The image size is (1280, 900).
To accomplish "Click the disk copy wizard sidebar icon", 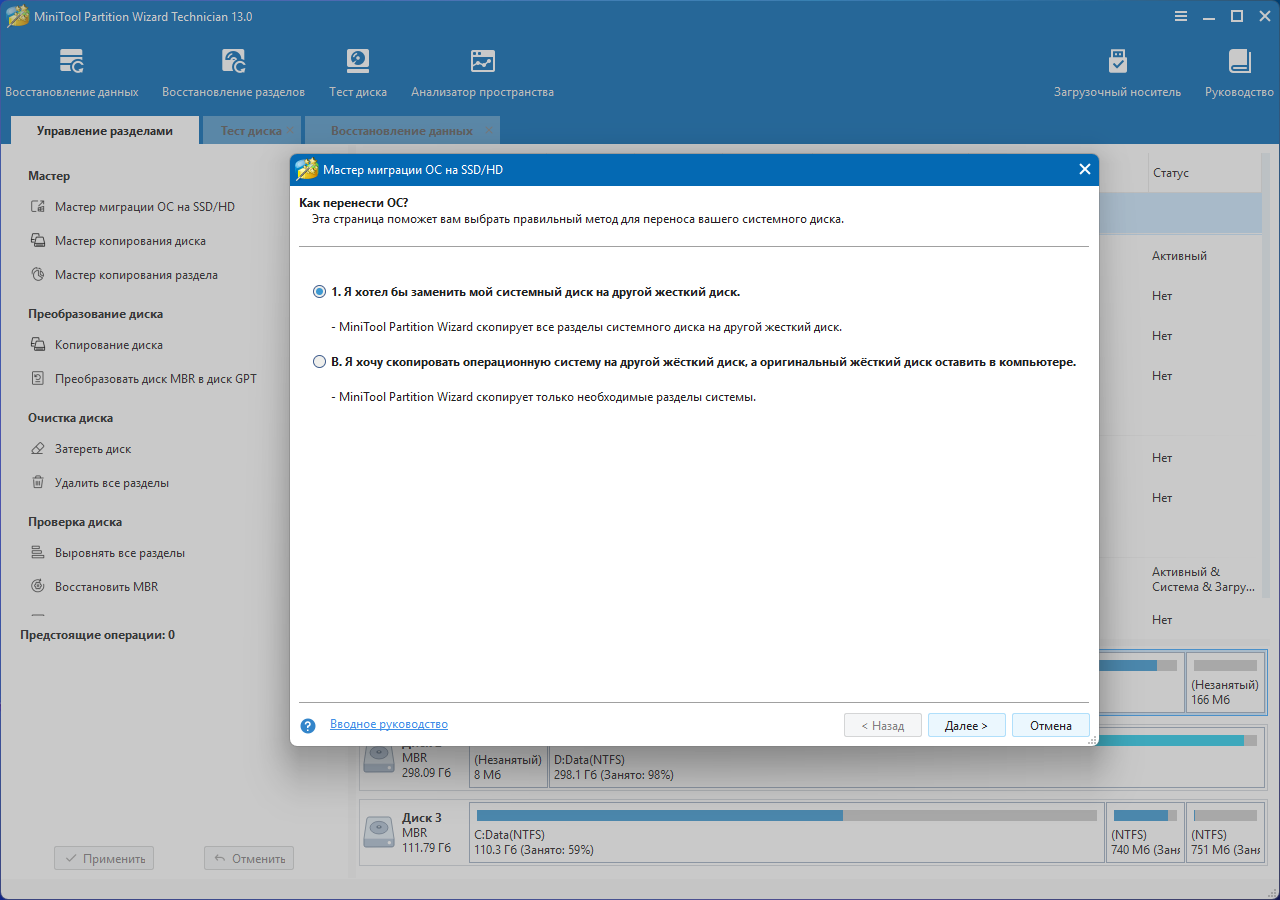I will coord(38,241).
